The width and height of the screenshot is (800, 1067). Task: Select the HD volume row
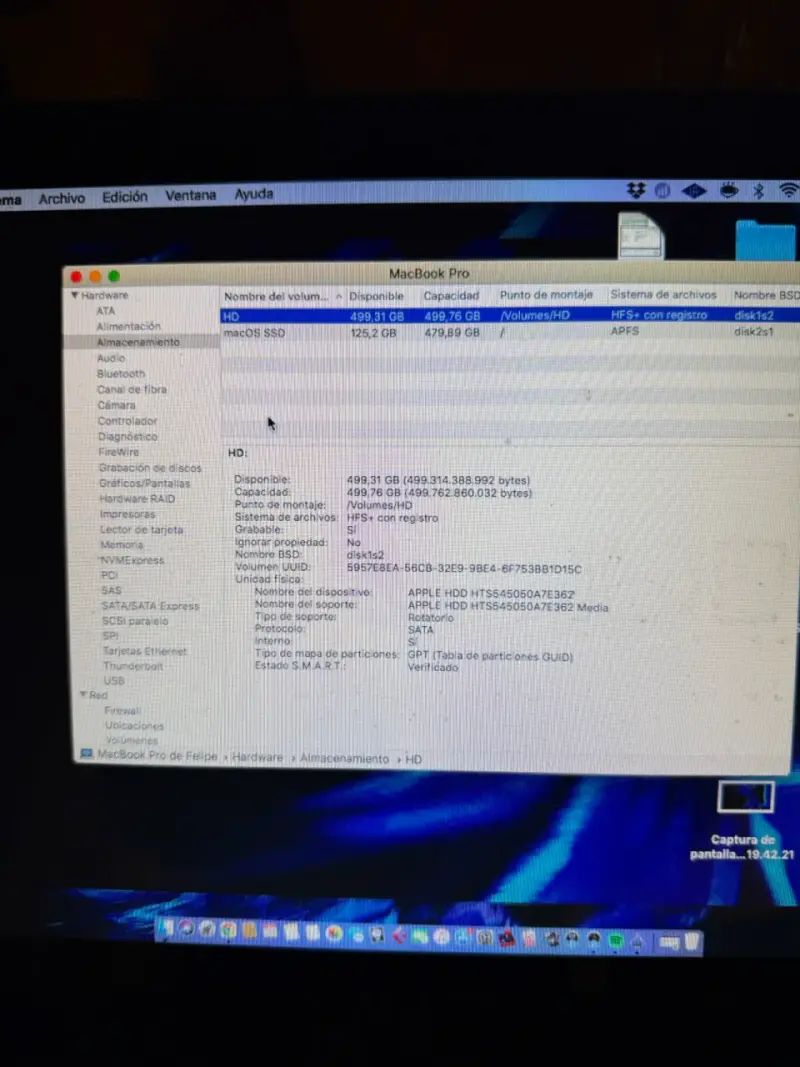510,316
